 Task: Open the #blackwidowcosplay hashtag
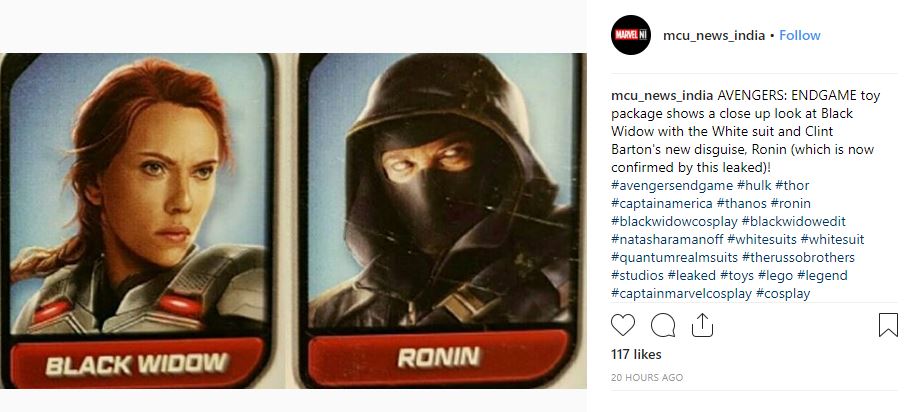[675, 221]
